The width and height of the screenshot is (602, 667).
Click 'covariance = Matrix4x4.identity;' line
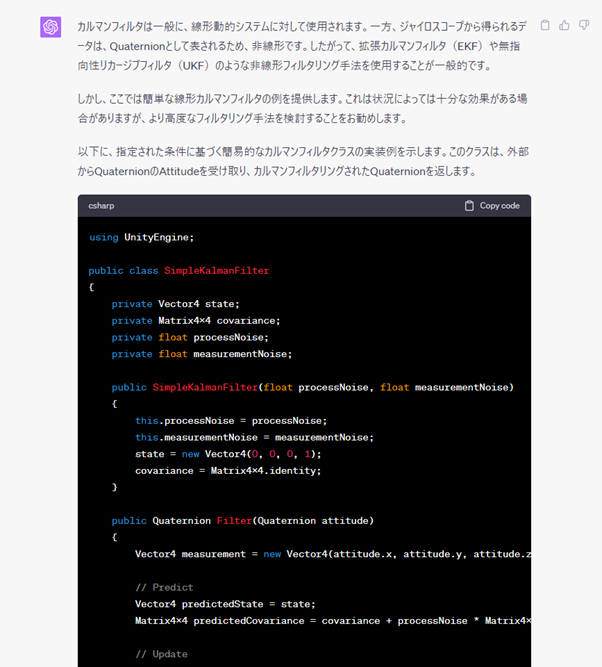[x=228, y=471]
